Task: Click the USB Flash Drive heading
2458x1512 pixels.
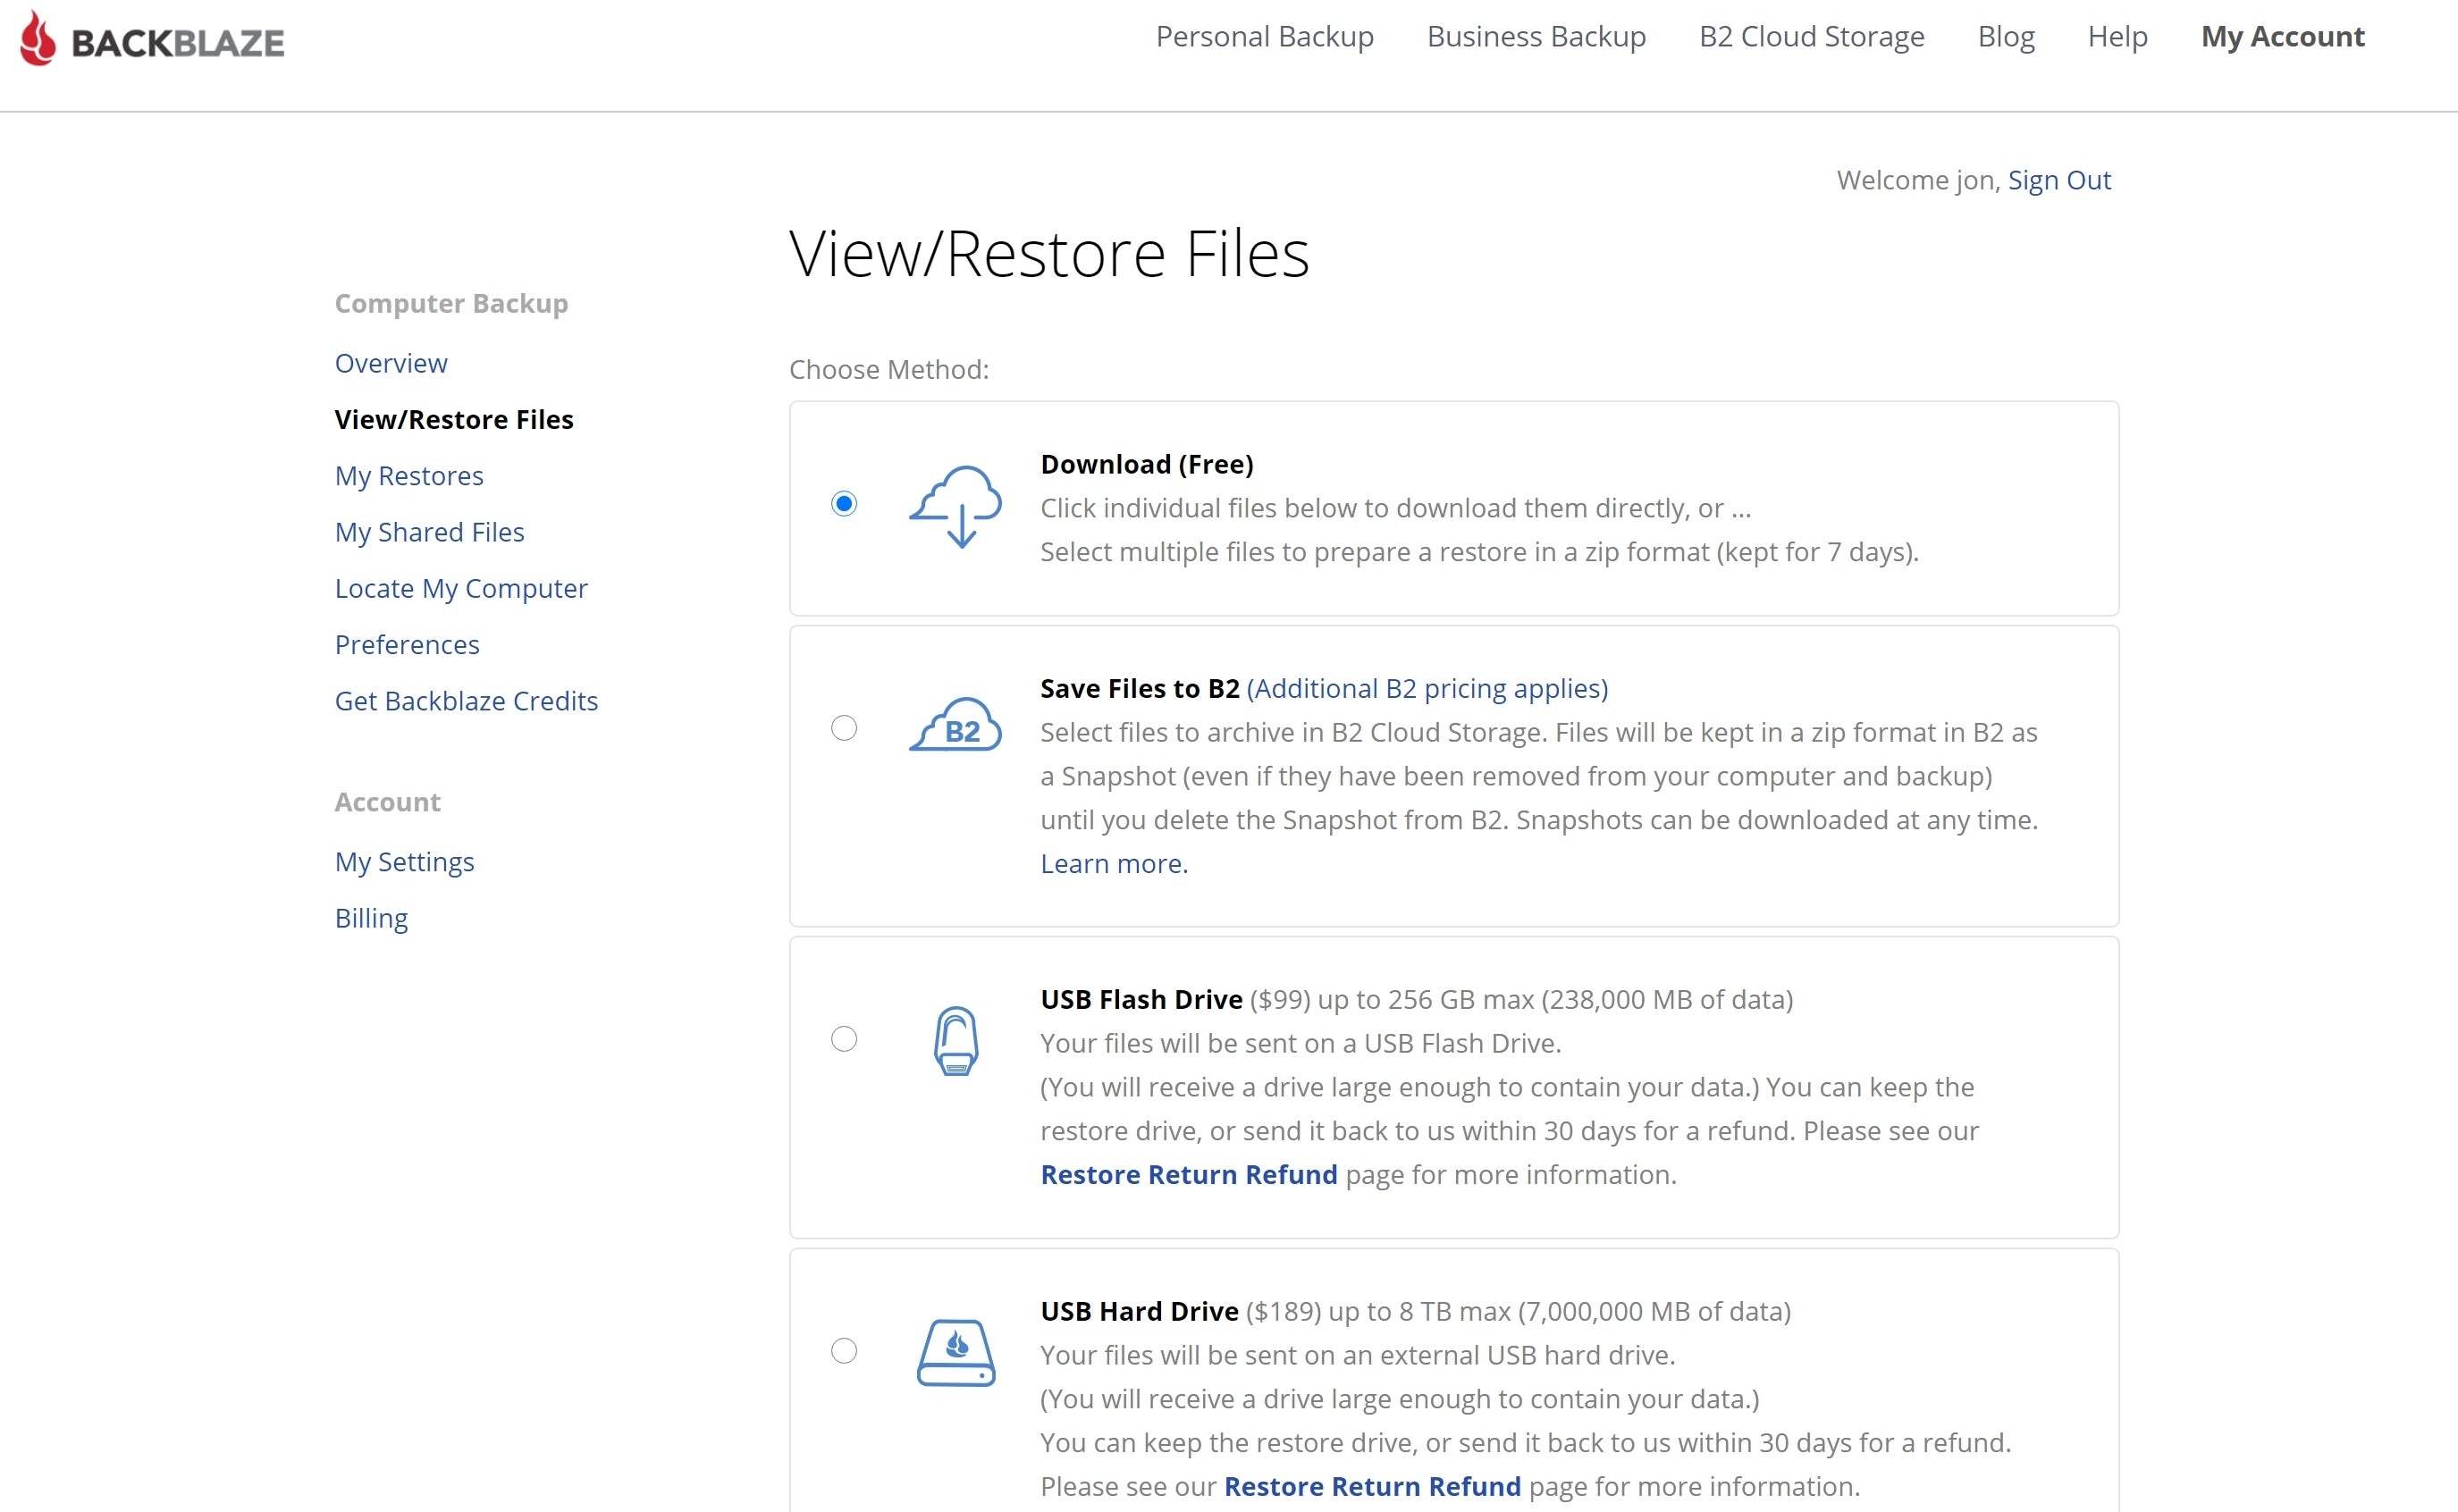Action: tap(1142, 999)
